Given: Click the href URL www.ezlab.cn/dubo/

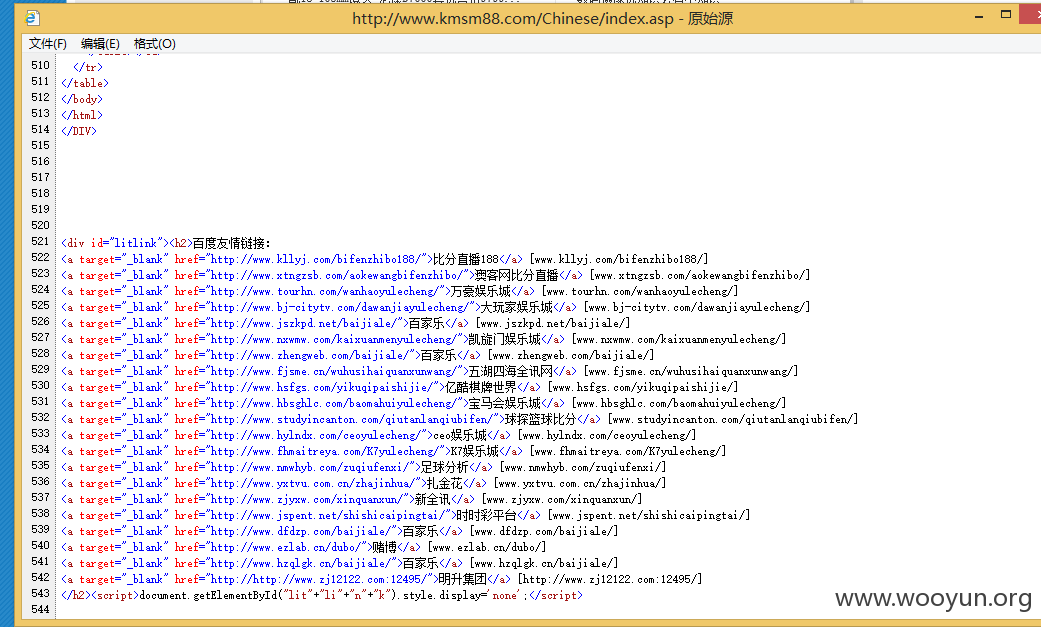Looking at the screenshot, I should point(286,547).
